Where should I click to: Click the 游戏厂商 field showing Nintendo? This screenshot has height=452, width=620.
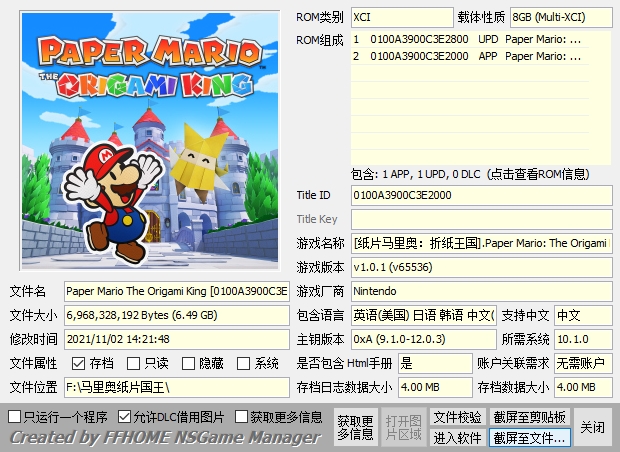click(482, 291)
